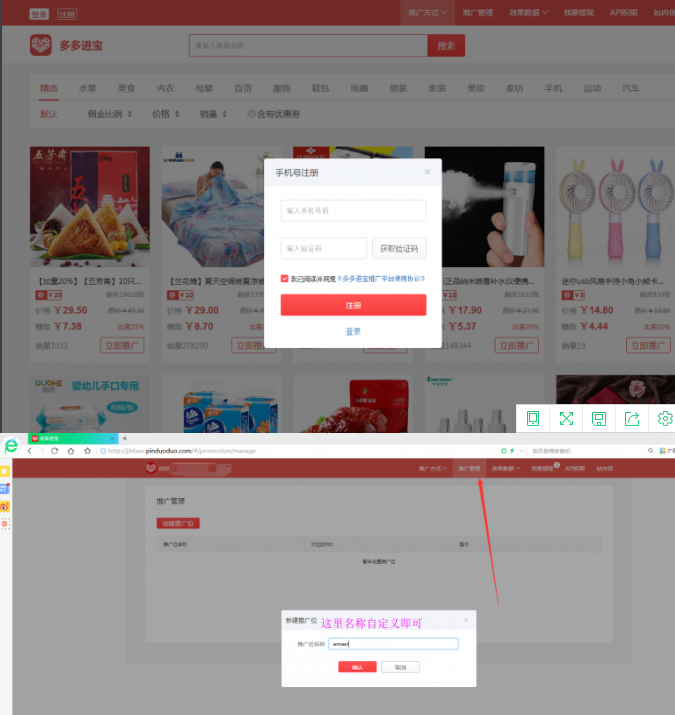Confirm with red 确认 button in 新建推广位 dialog
Image resolution: width=675 pixels, height=715 pixels.
click(358, 667)
